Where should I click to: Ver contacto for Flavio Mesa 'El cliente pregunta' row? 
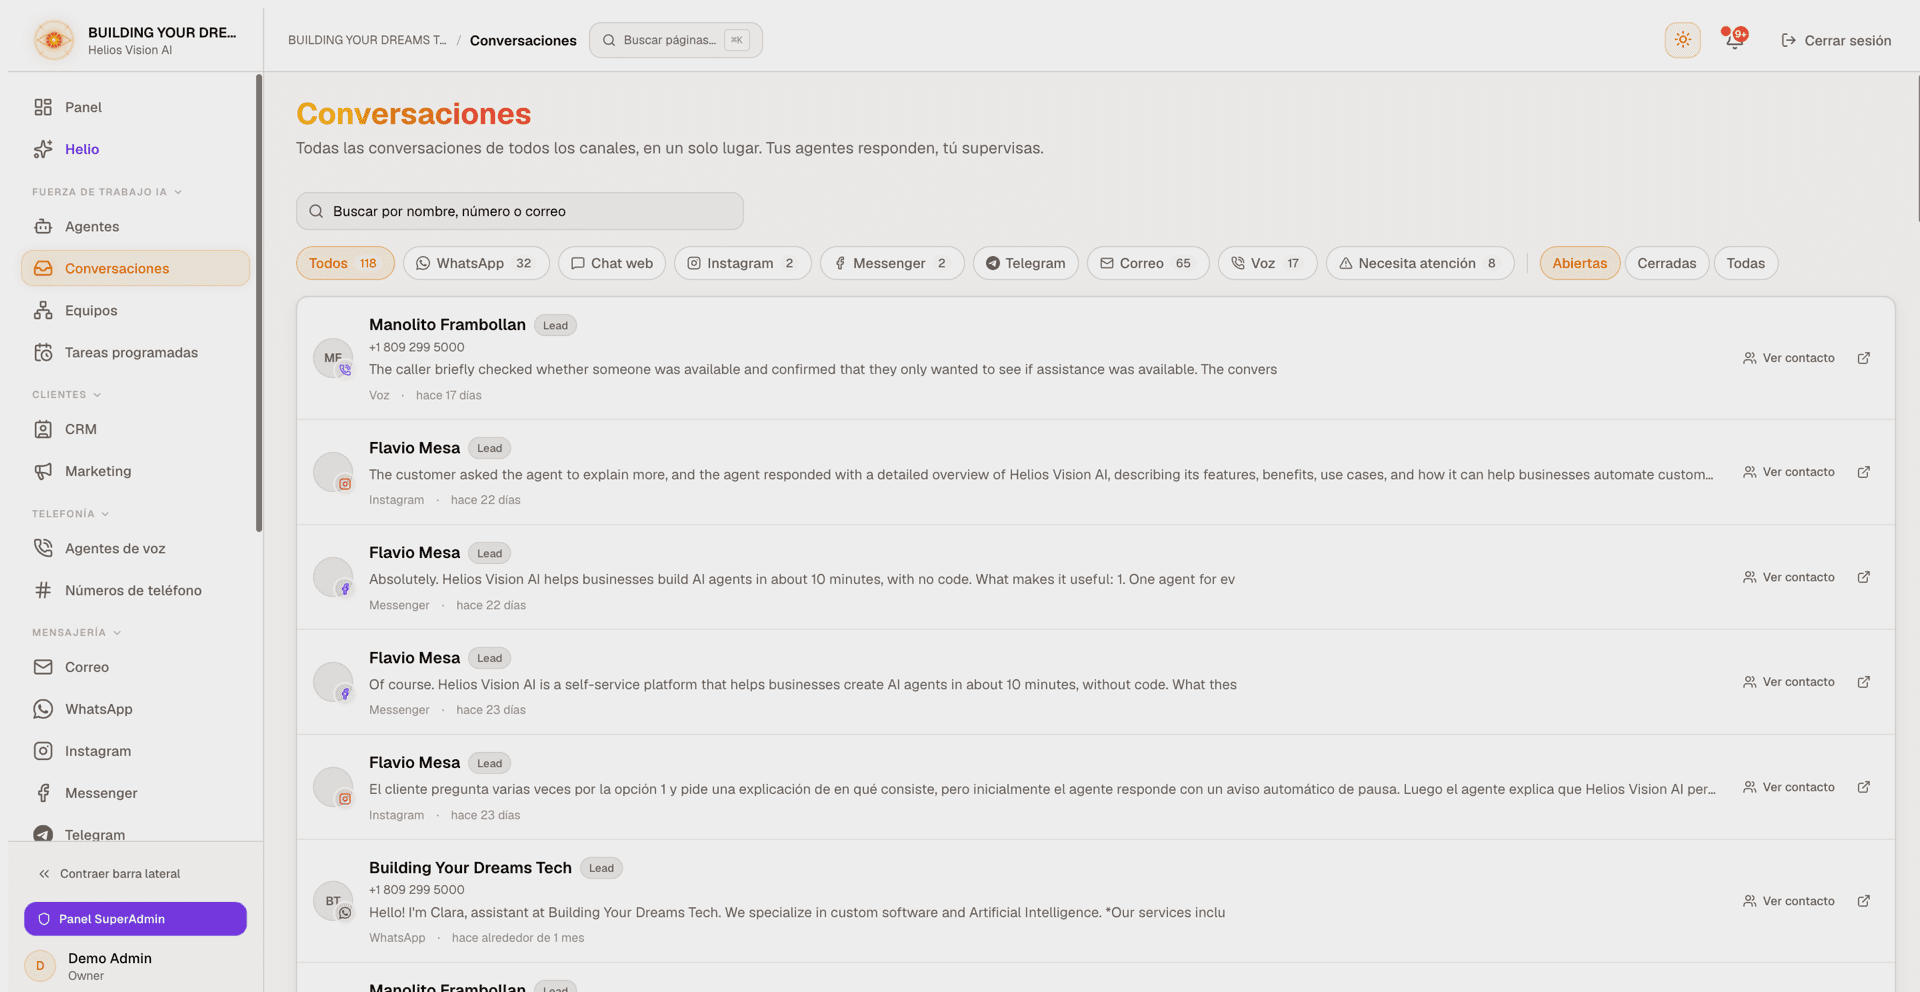pyautogui.click(x=1789, y=787)
